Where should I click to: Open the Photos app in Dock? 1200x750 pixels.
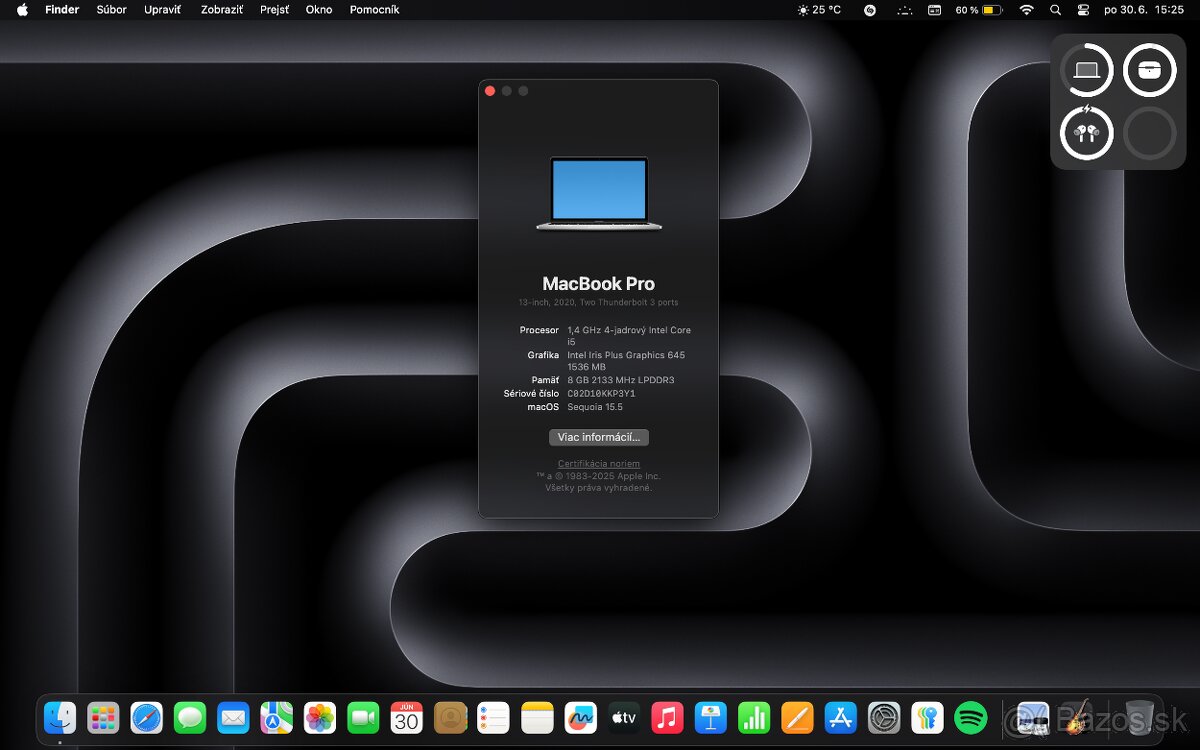[x=320, y=717]
